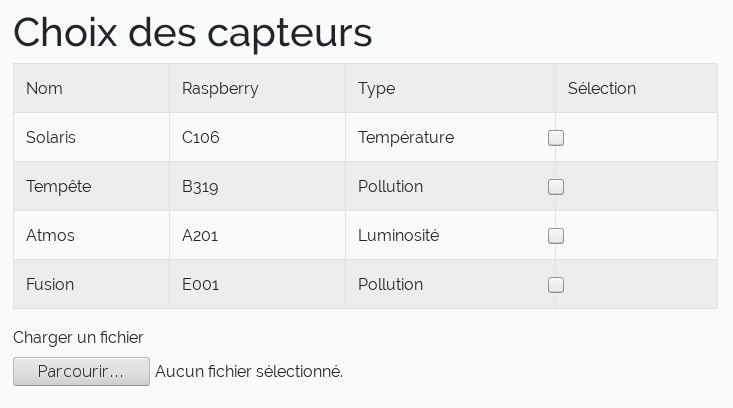Enable the Fusion sensor checkbox
Screen dimensions: 733x408
point(556,285)
